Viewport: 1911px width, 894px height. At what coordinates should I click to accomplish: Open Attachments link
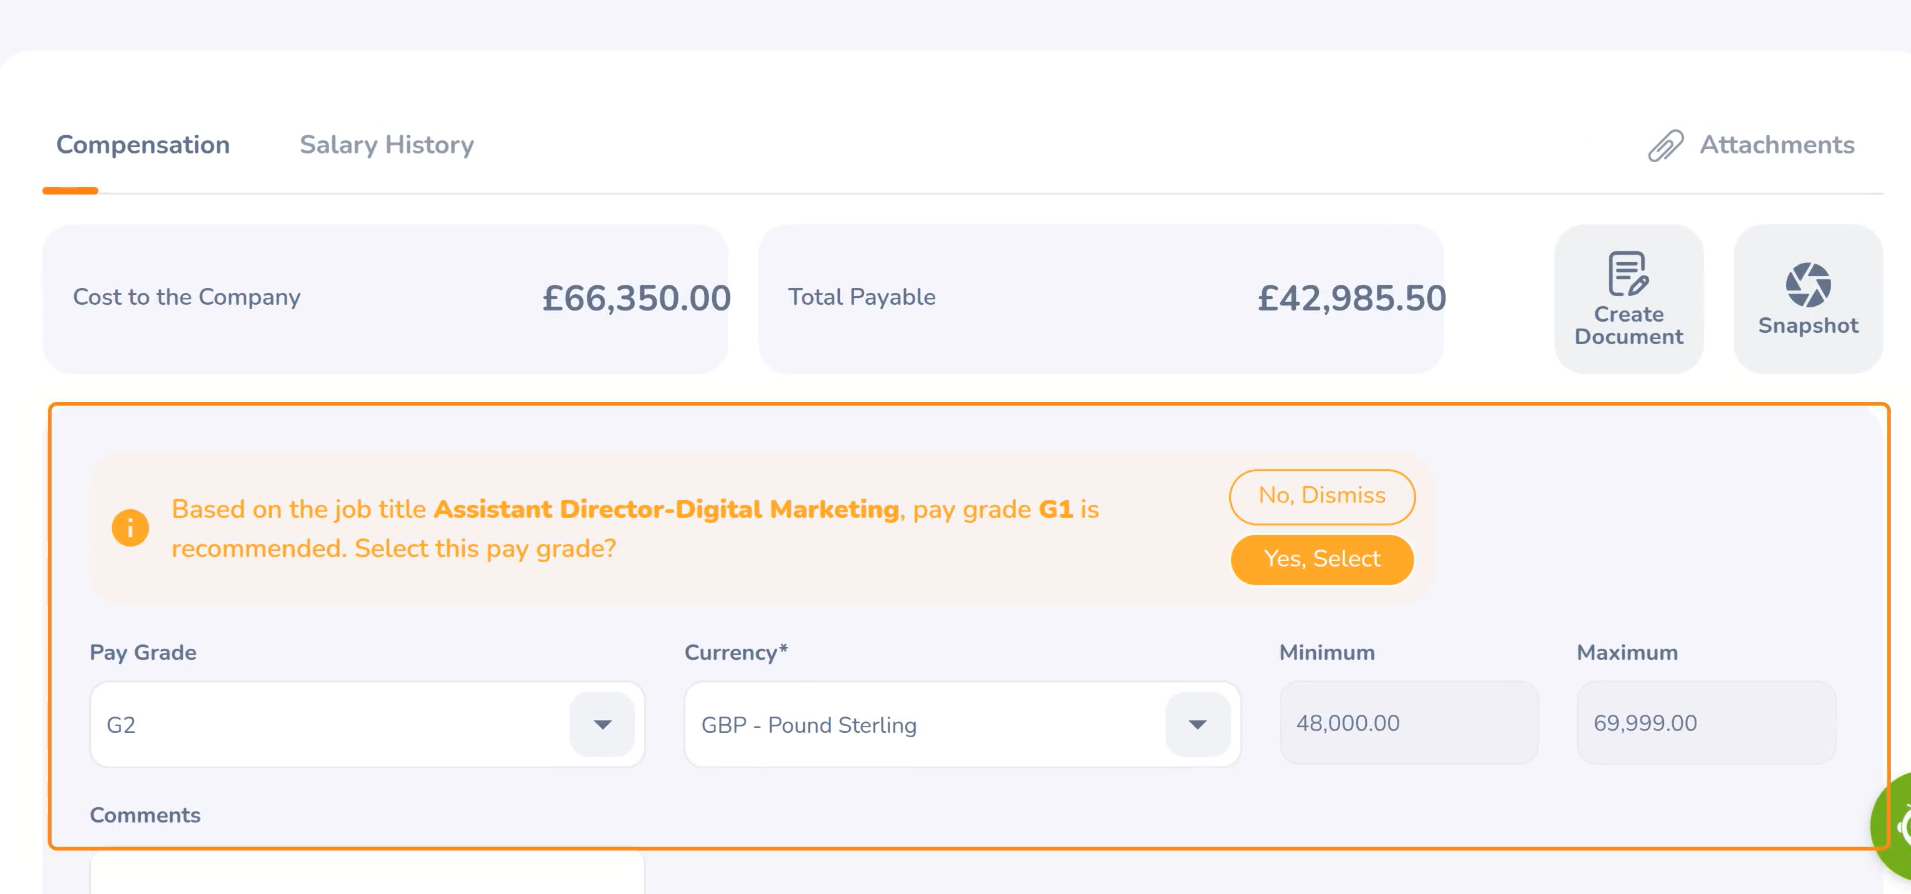coord(1776,145)
